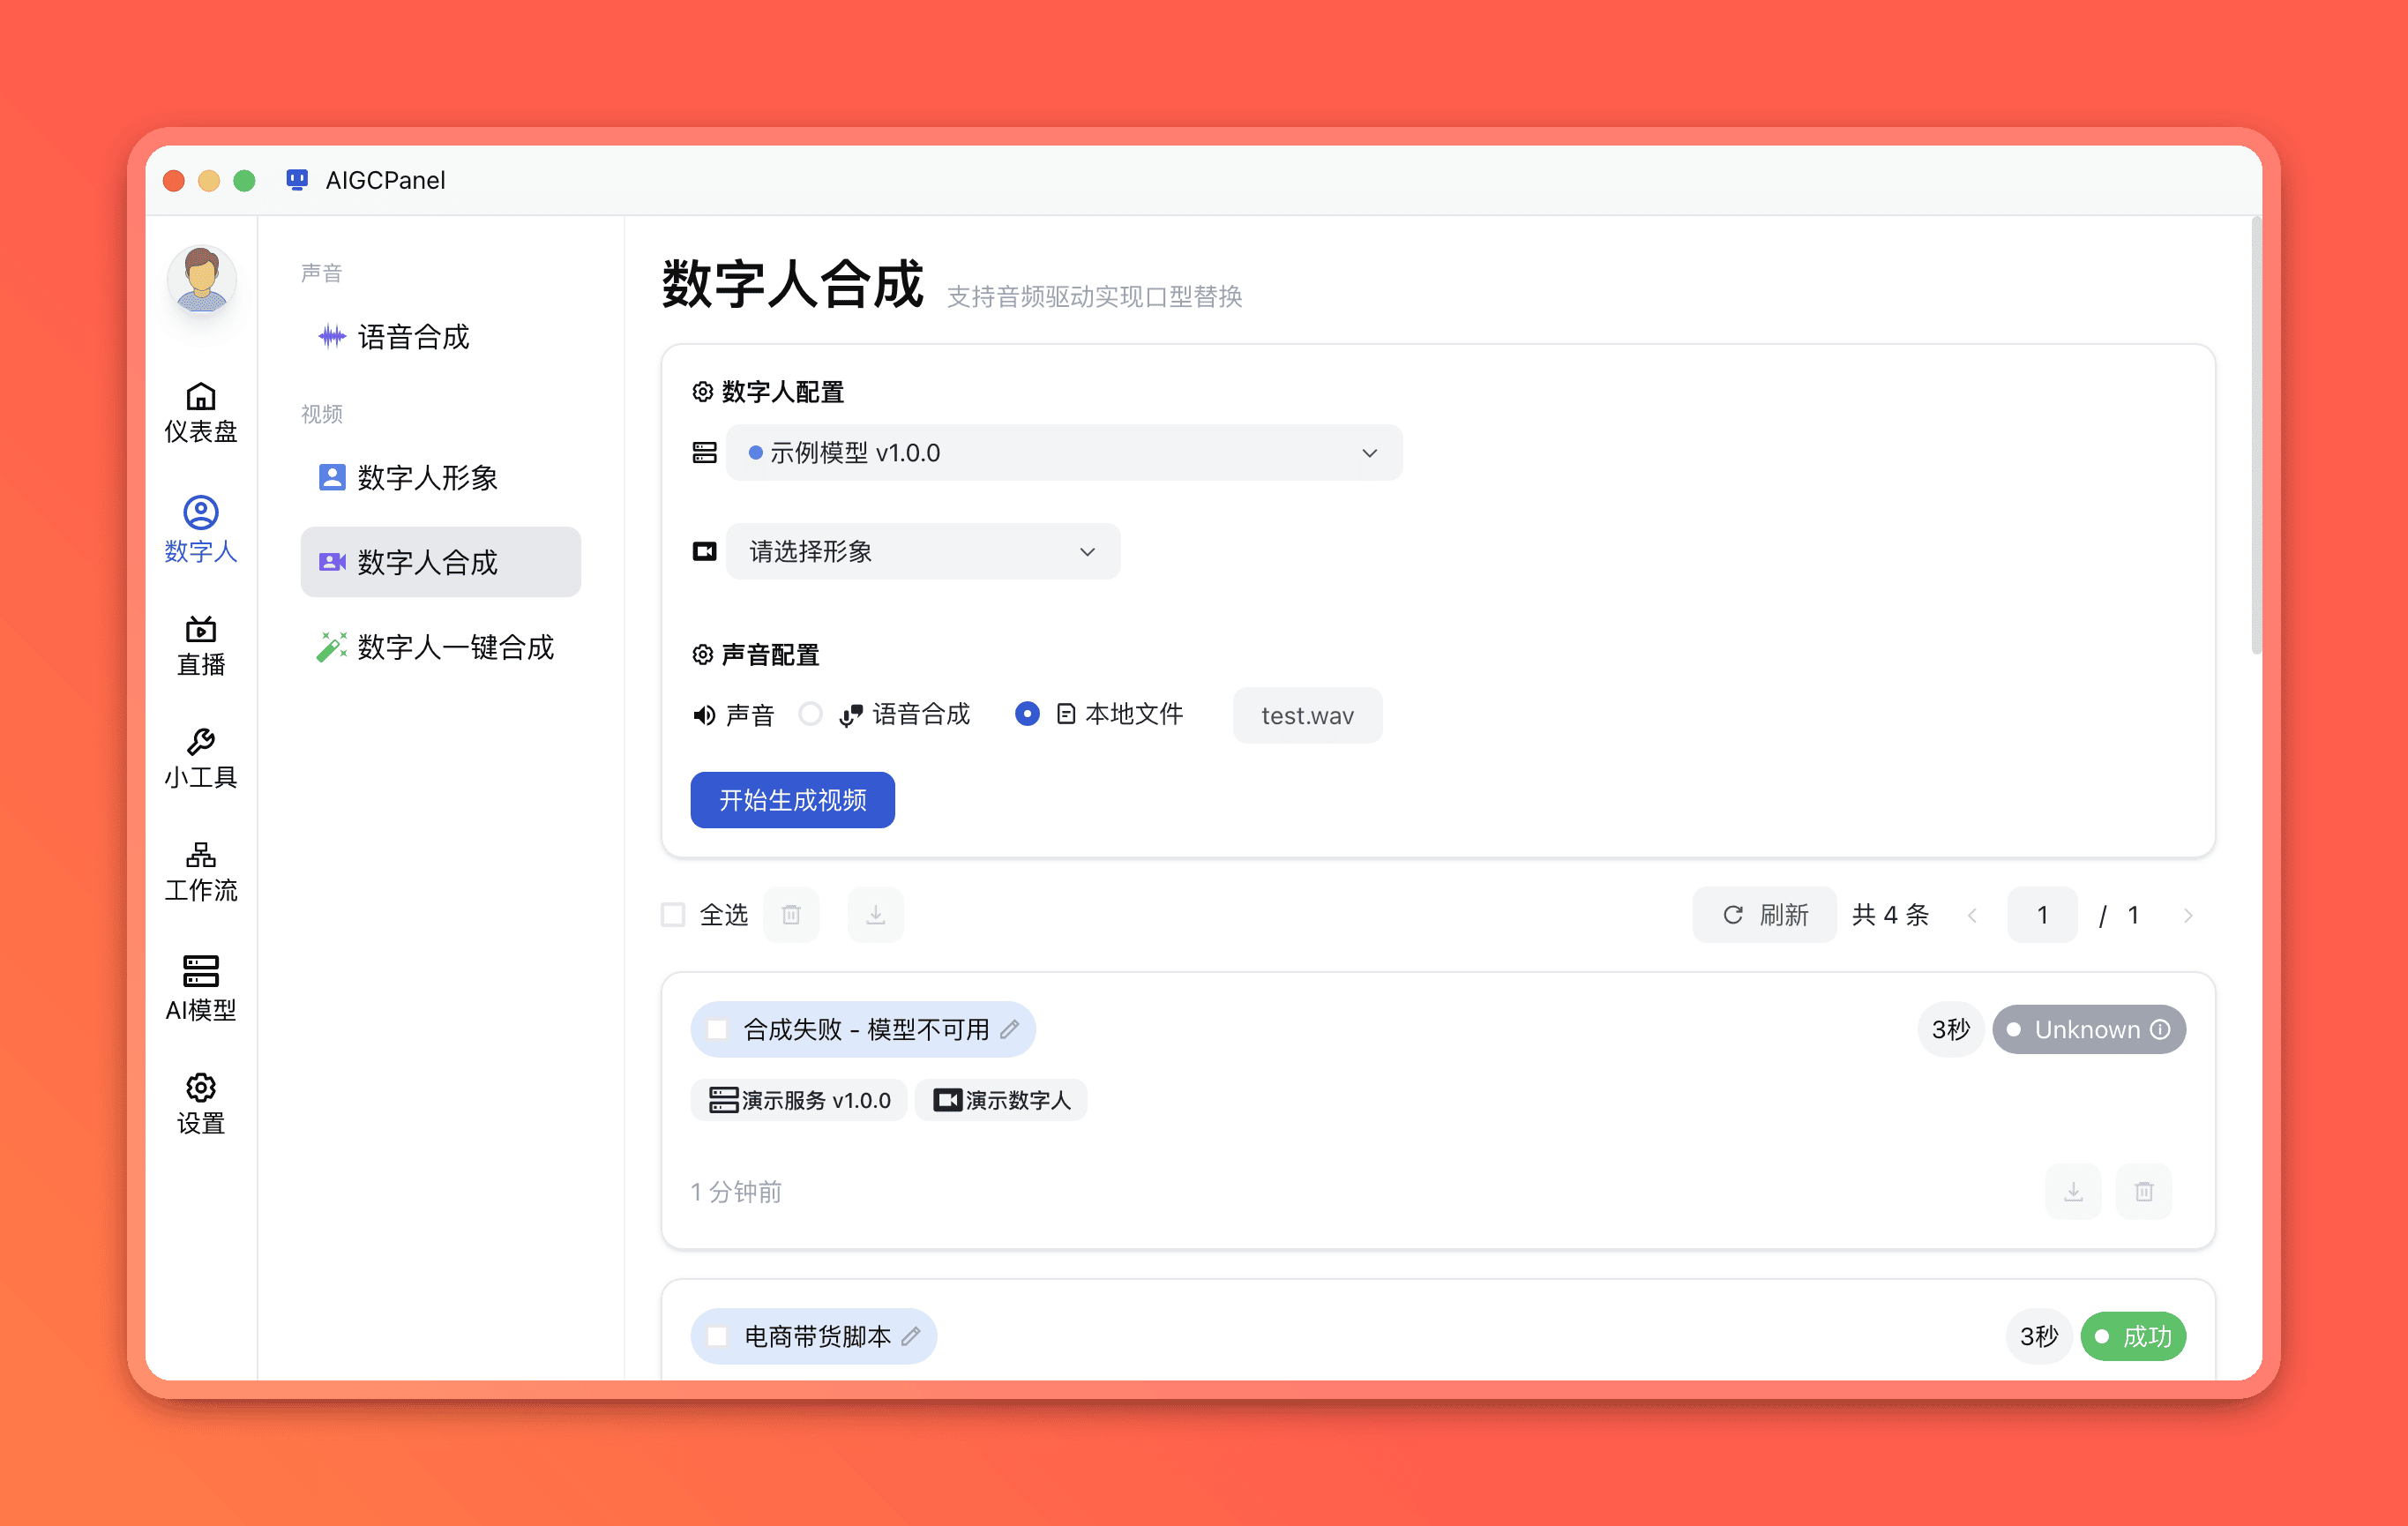Edit name of 合成失败 - 模型不可用 task
Viewport: 2408px width, 1526px height.
(1010, 1029)
